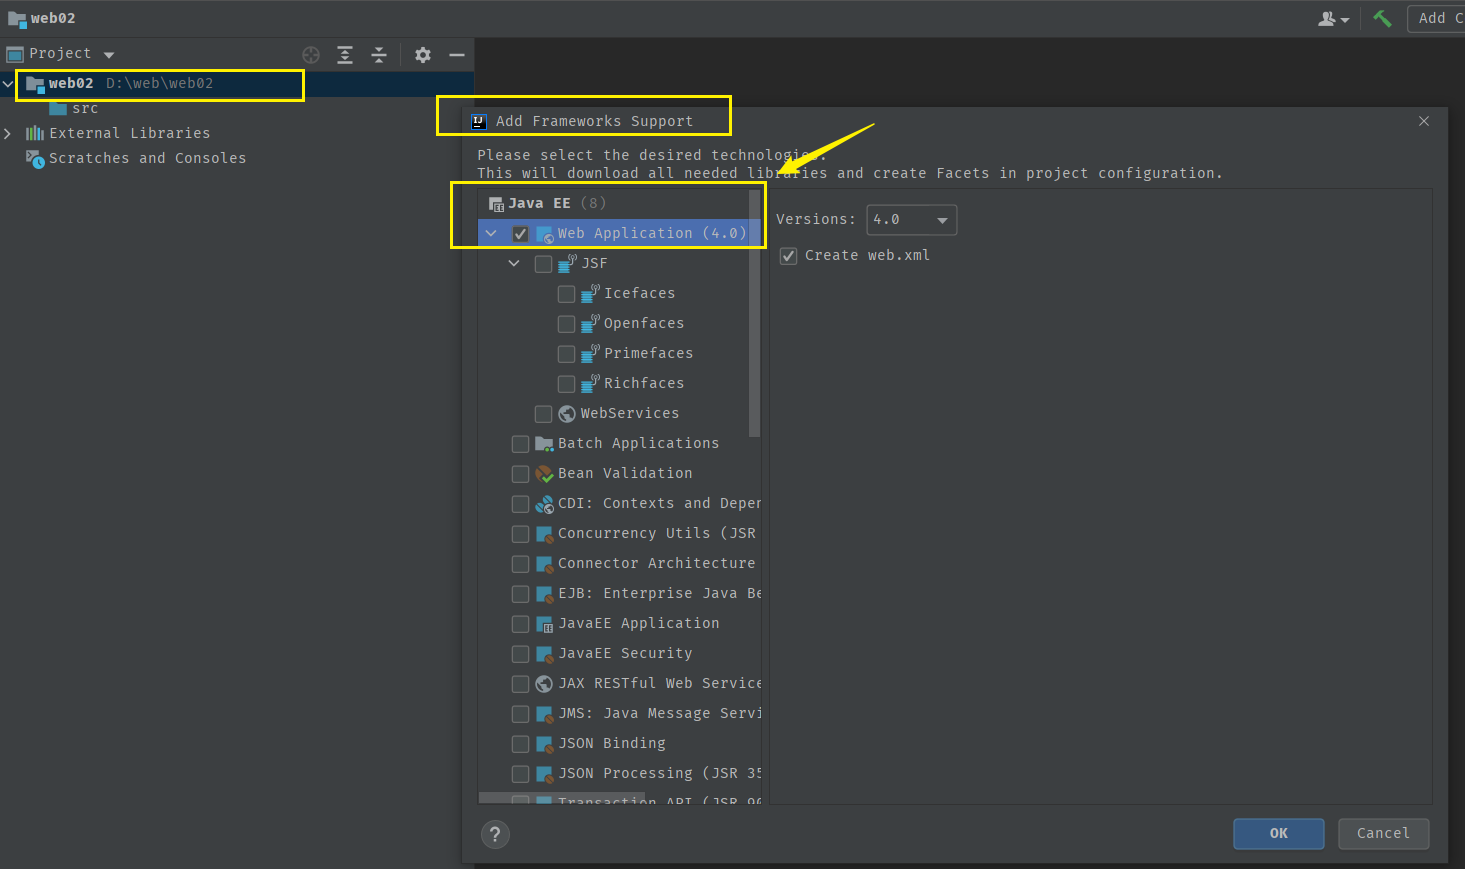This screenshot has height=869, width=1465.
Task: Click the Scratches and Consoles icon
Action: click(x=35, y=158)
